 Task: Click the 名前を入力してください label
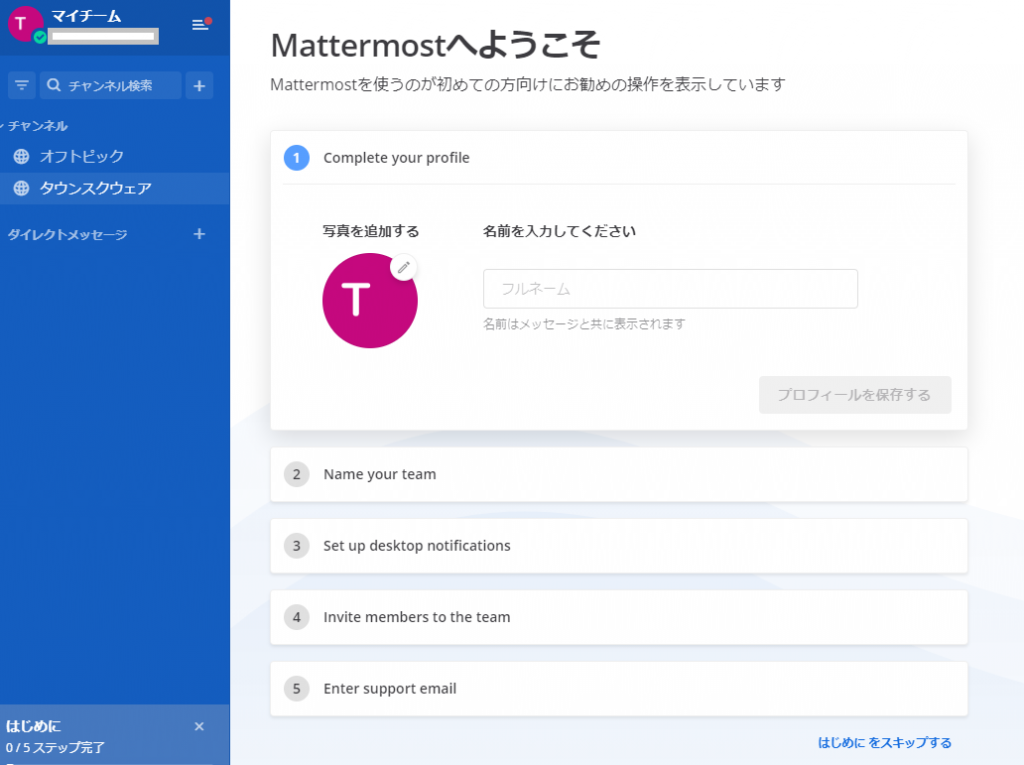(x=559, y=231)
